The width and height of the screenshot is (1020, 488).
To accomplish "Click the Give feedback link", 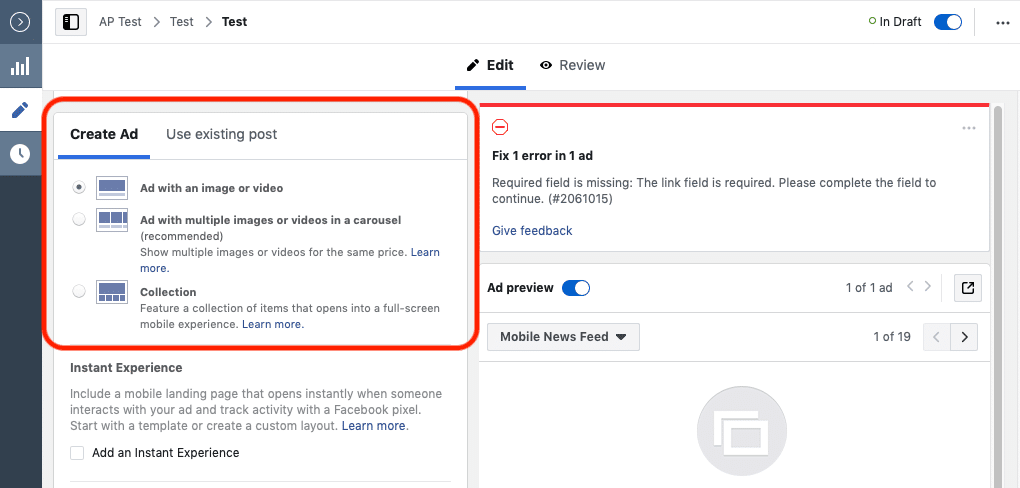I will [x=532, y=231].
